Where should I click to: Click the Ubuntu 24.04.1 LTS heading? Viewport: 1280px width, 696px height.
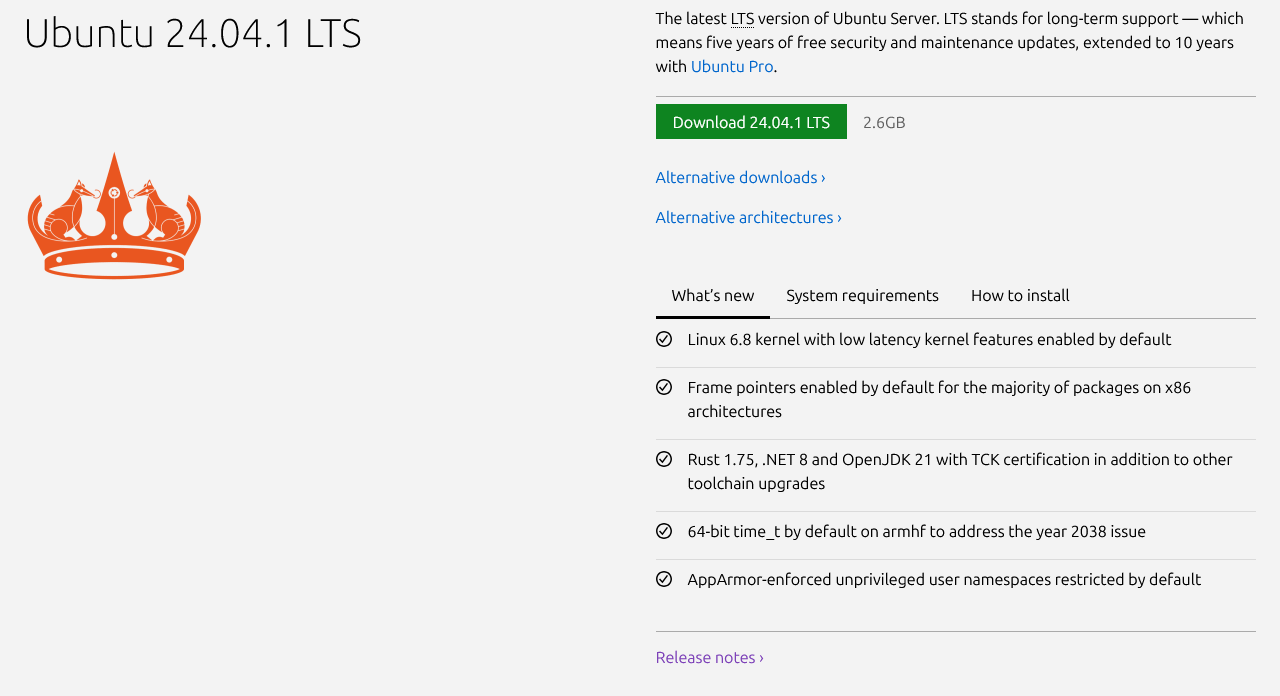tap(193, 33)
